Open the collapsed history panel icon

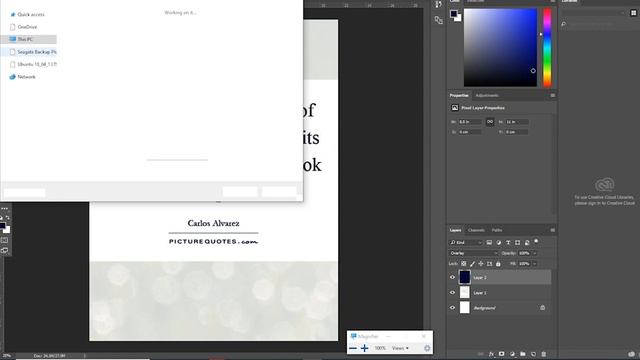tap(439, 4)
